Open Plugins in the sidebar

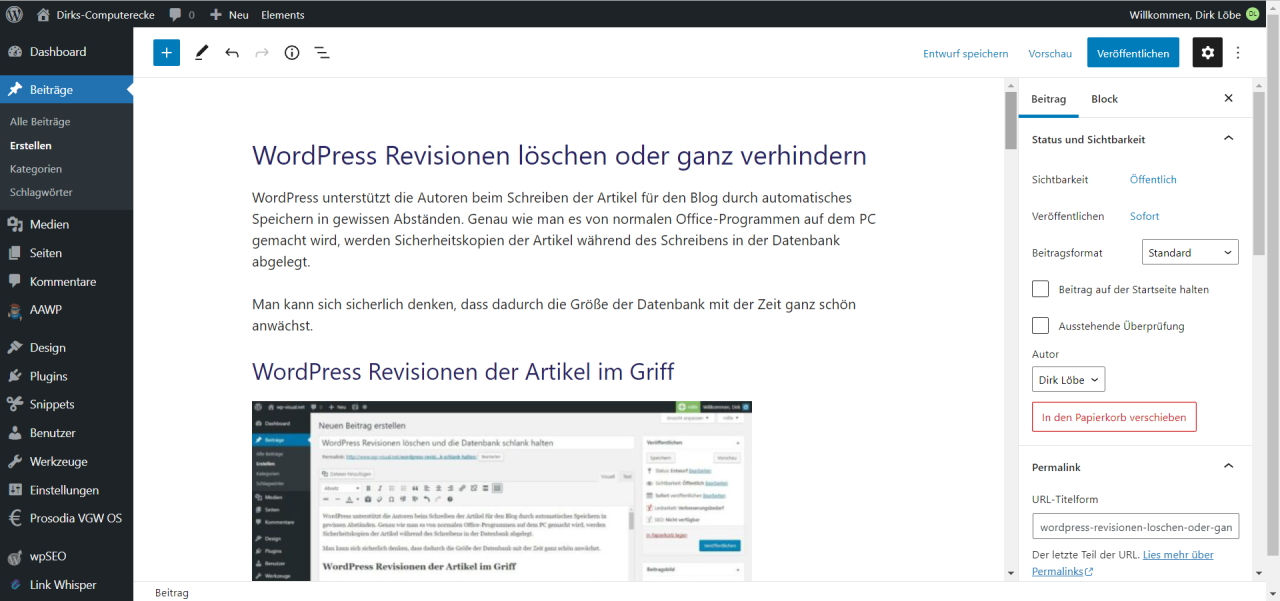point(66,377)
